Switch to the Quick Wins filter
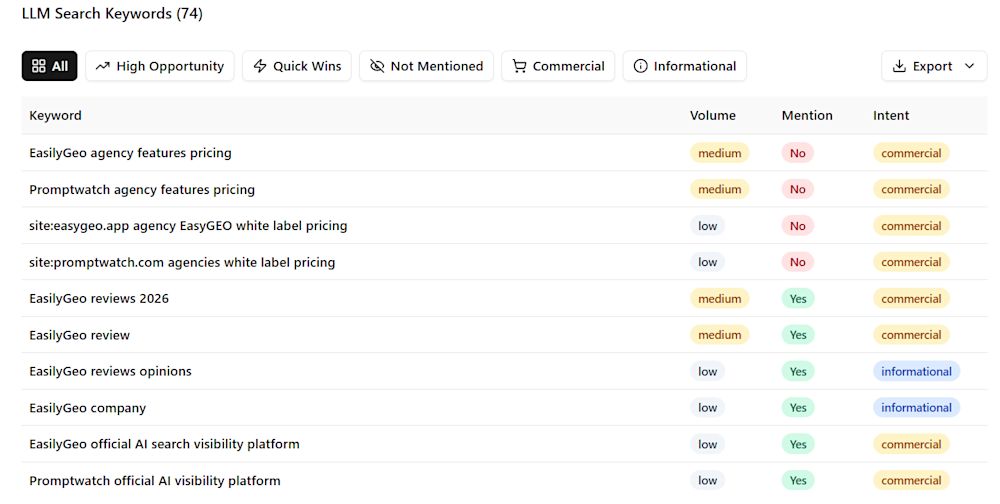Image resolution: width=1000 pixels, height=504 pixels. click(x=297, y=66)
